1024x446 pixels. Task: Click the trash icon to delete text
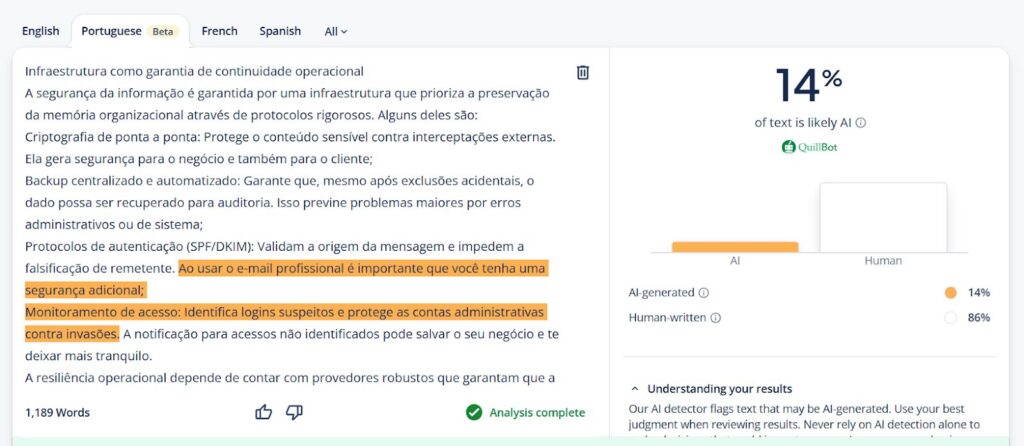pos(583,72)
